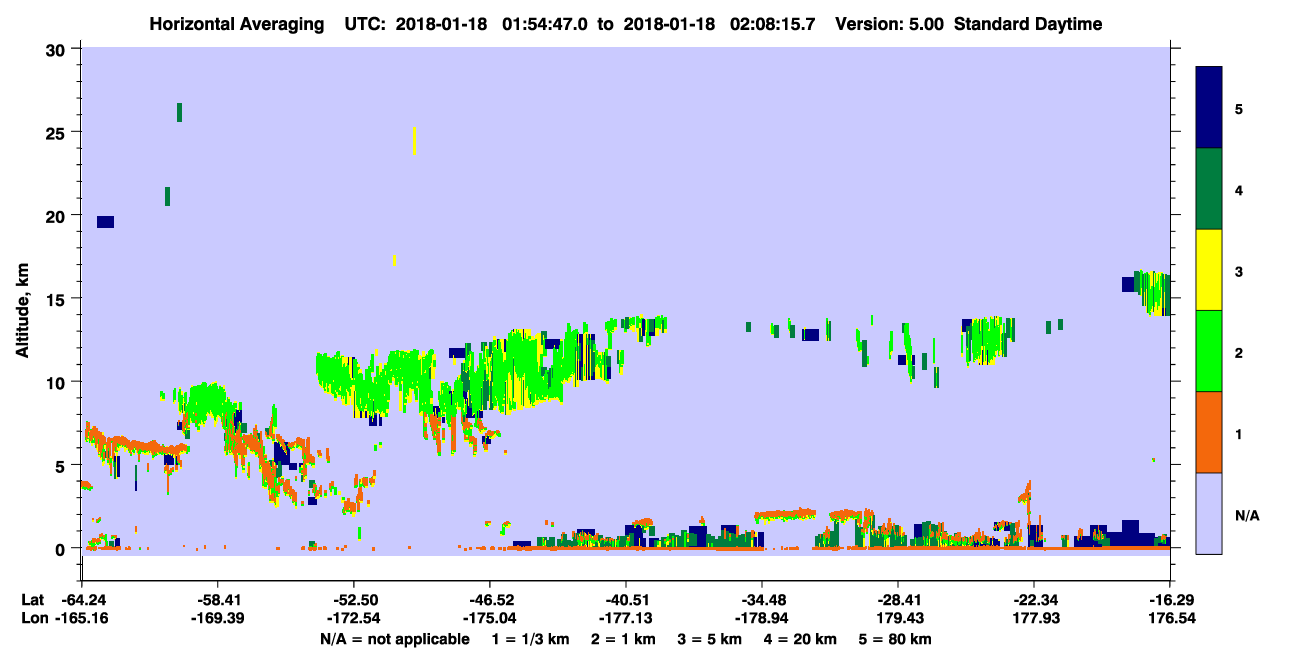Click the latitude value -58.41

(218, 600)
